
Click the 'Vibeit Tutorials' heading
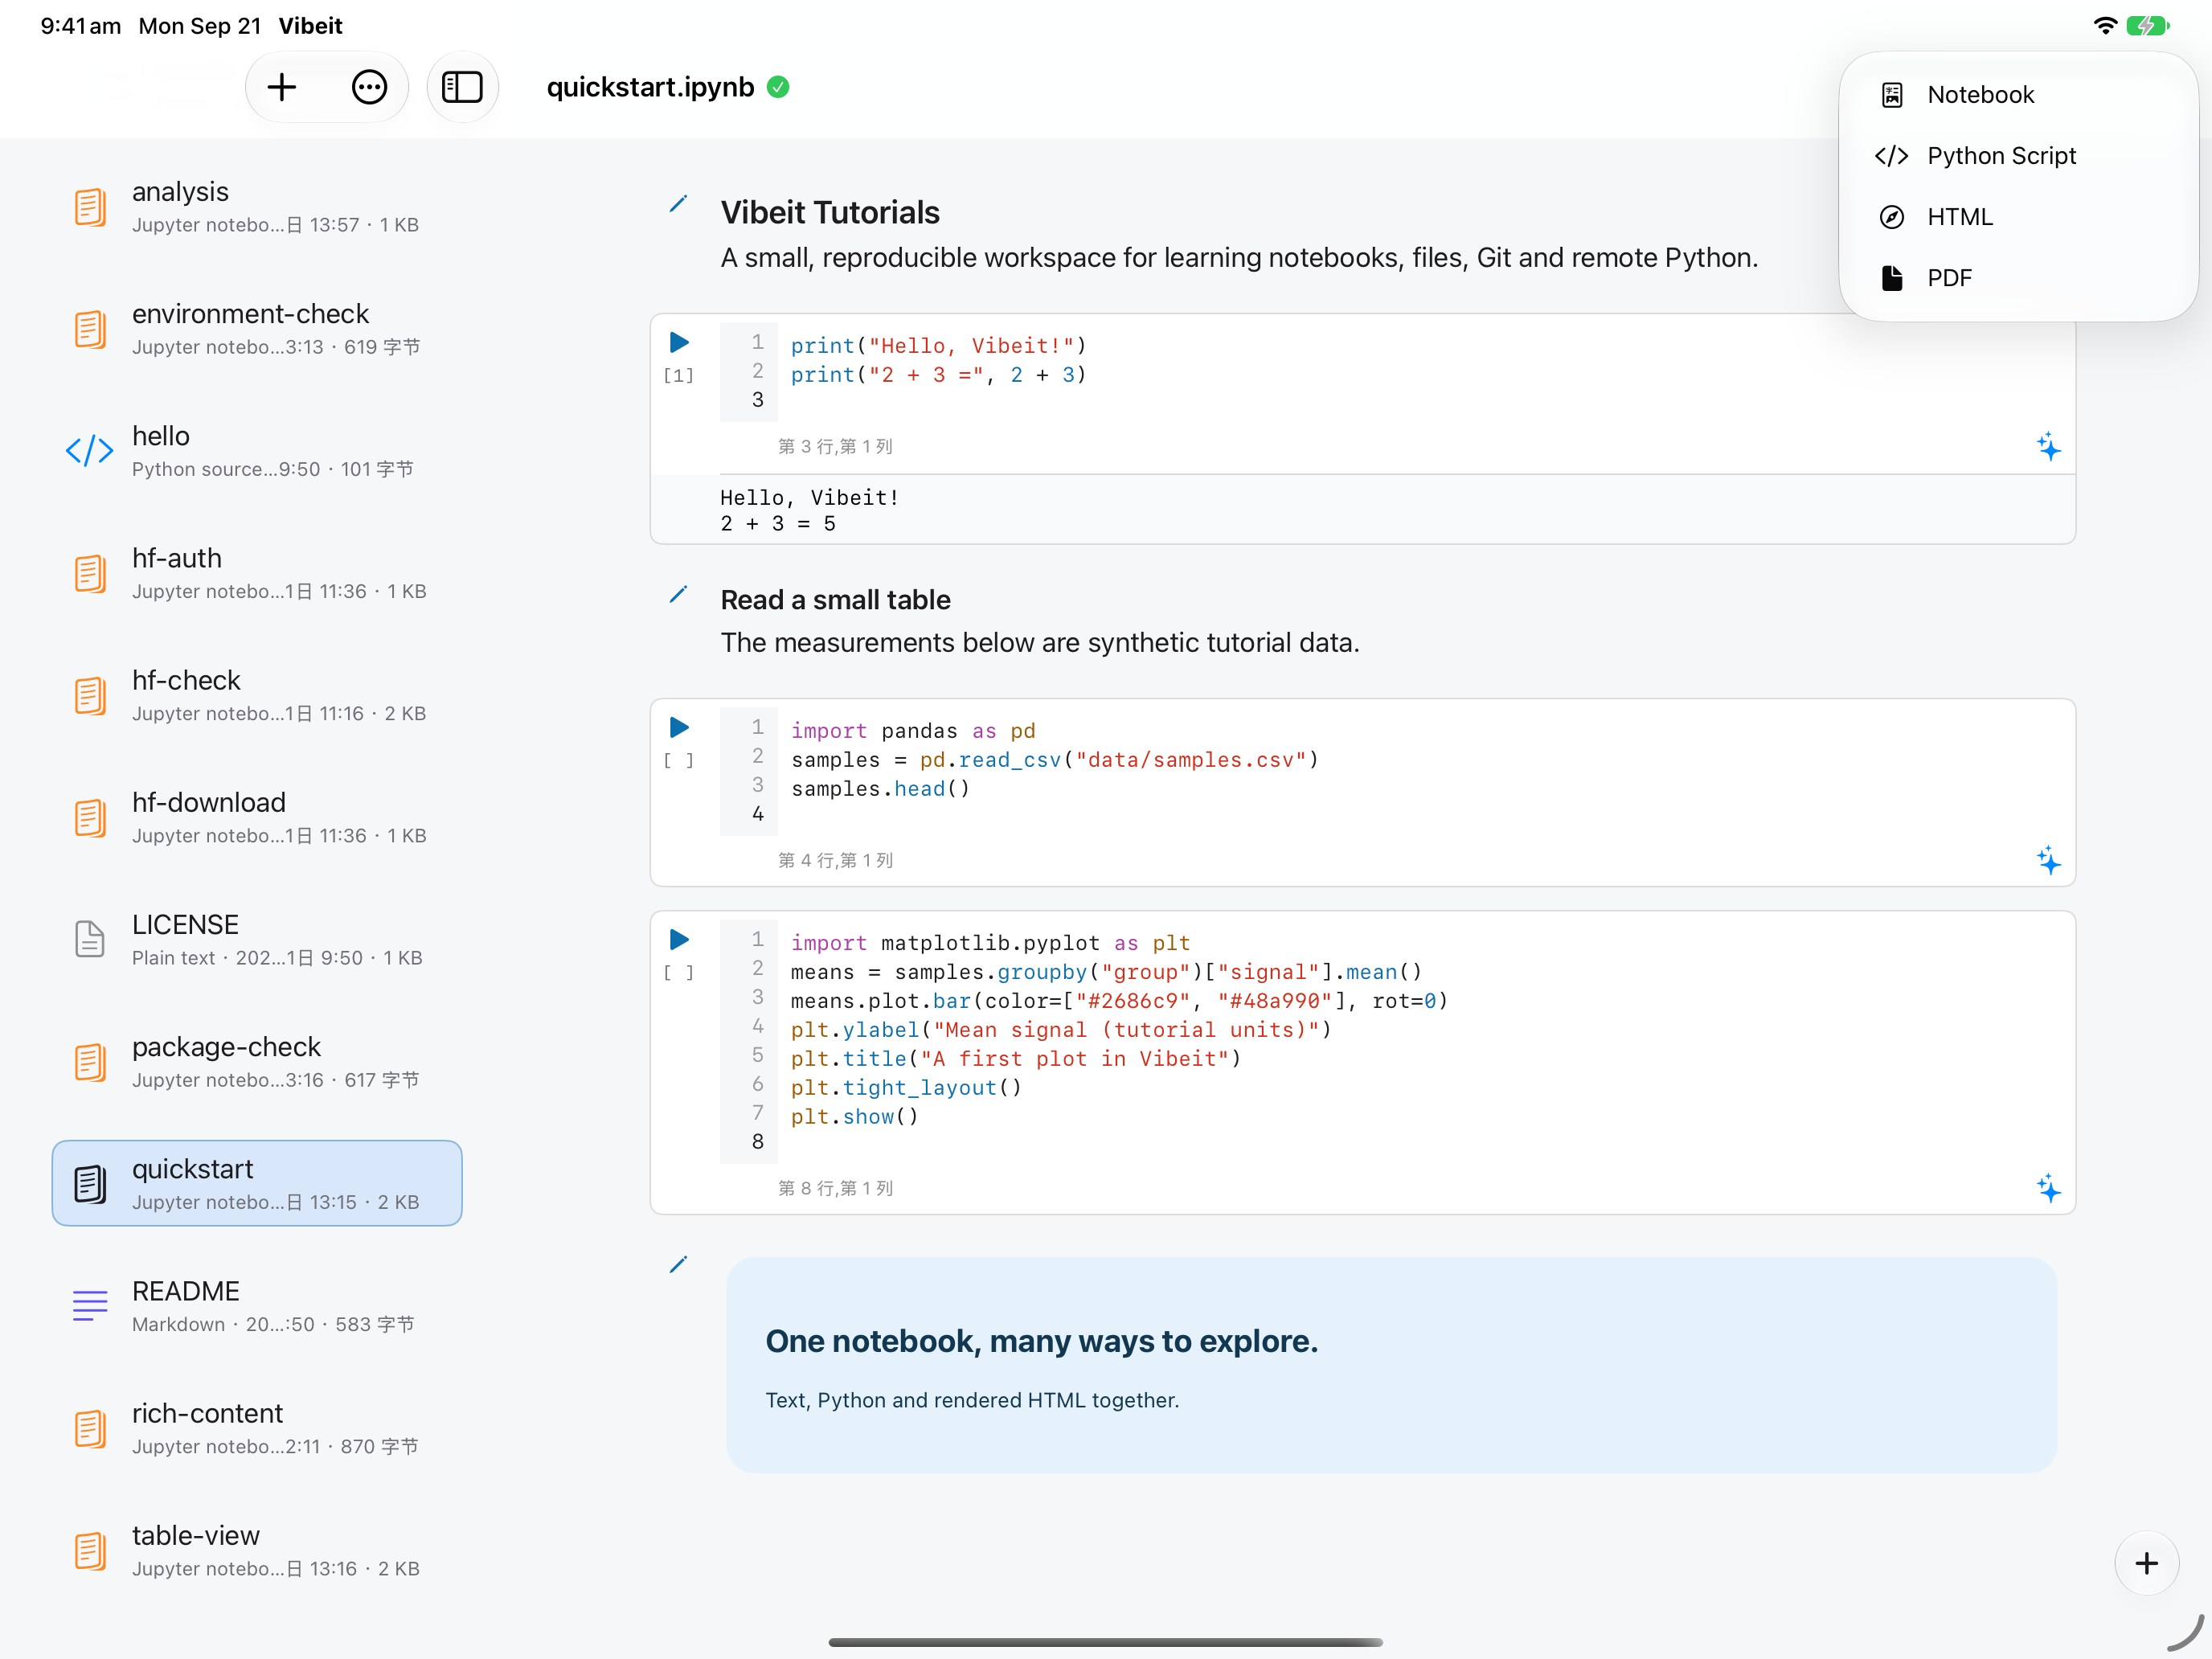click(830, 213)
